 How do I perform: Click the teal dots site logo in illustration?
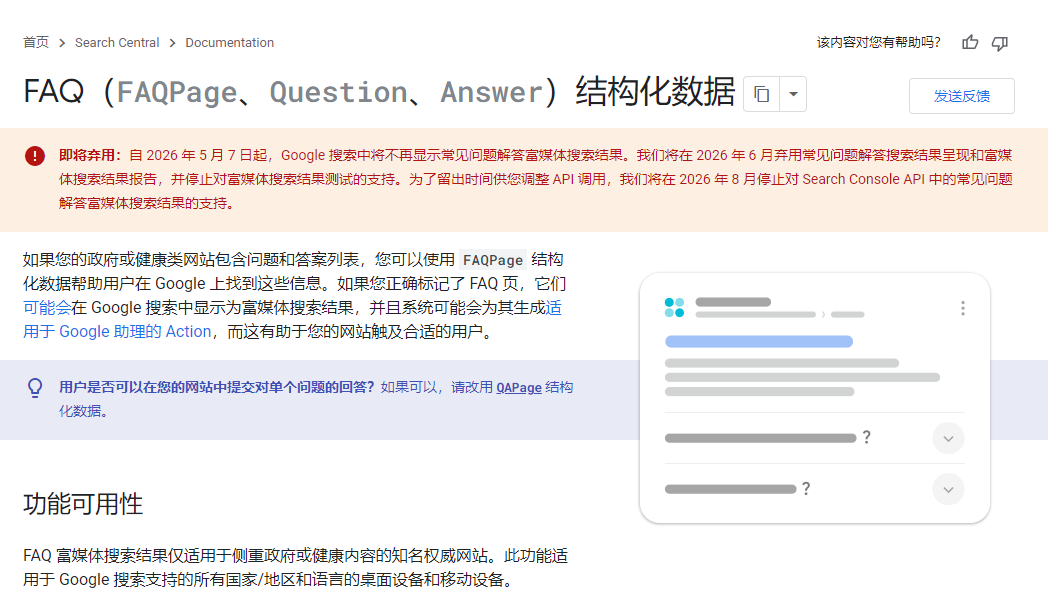pyautogui.click(x=674, y=307)
